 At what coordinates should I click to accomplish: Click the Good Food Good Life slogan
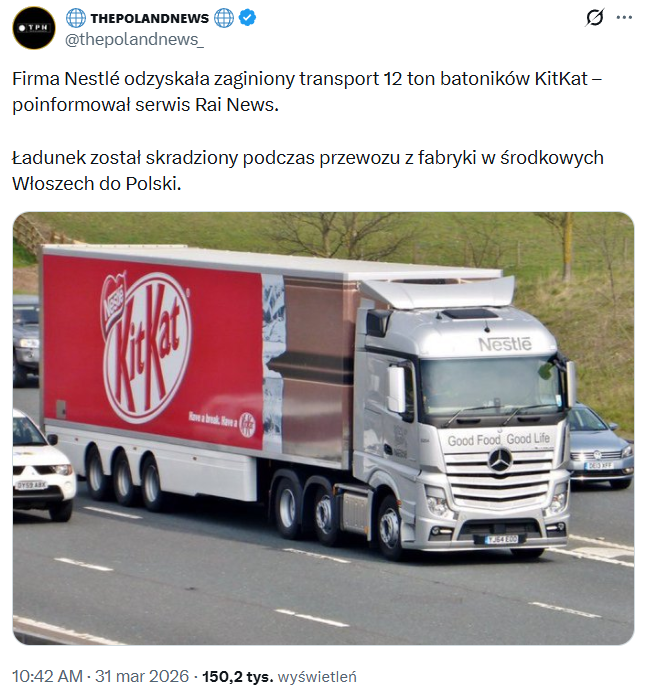click(x=499, y=440)
